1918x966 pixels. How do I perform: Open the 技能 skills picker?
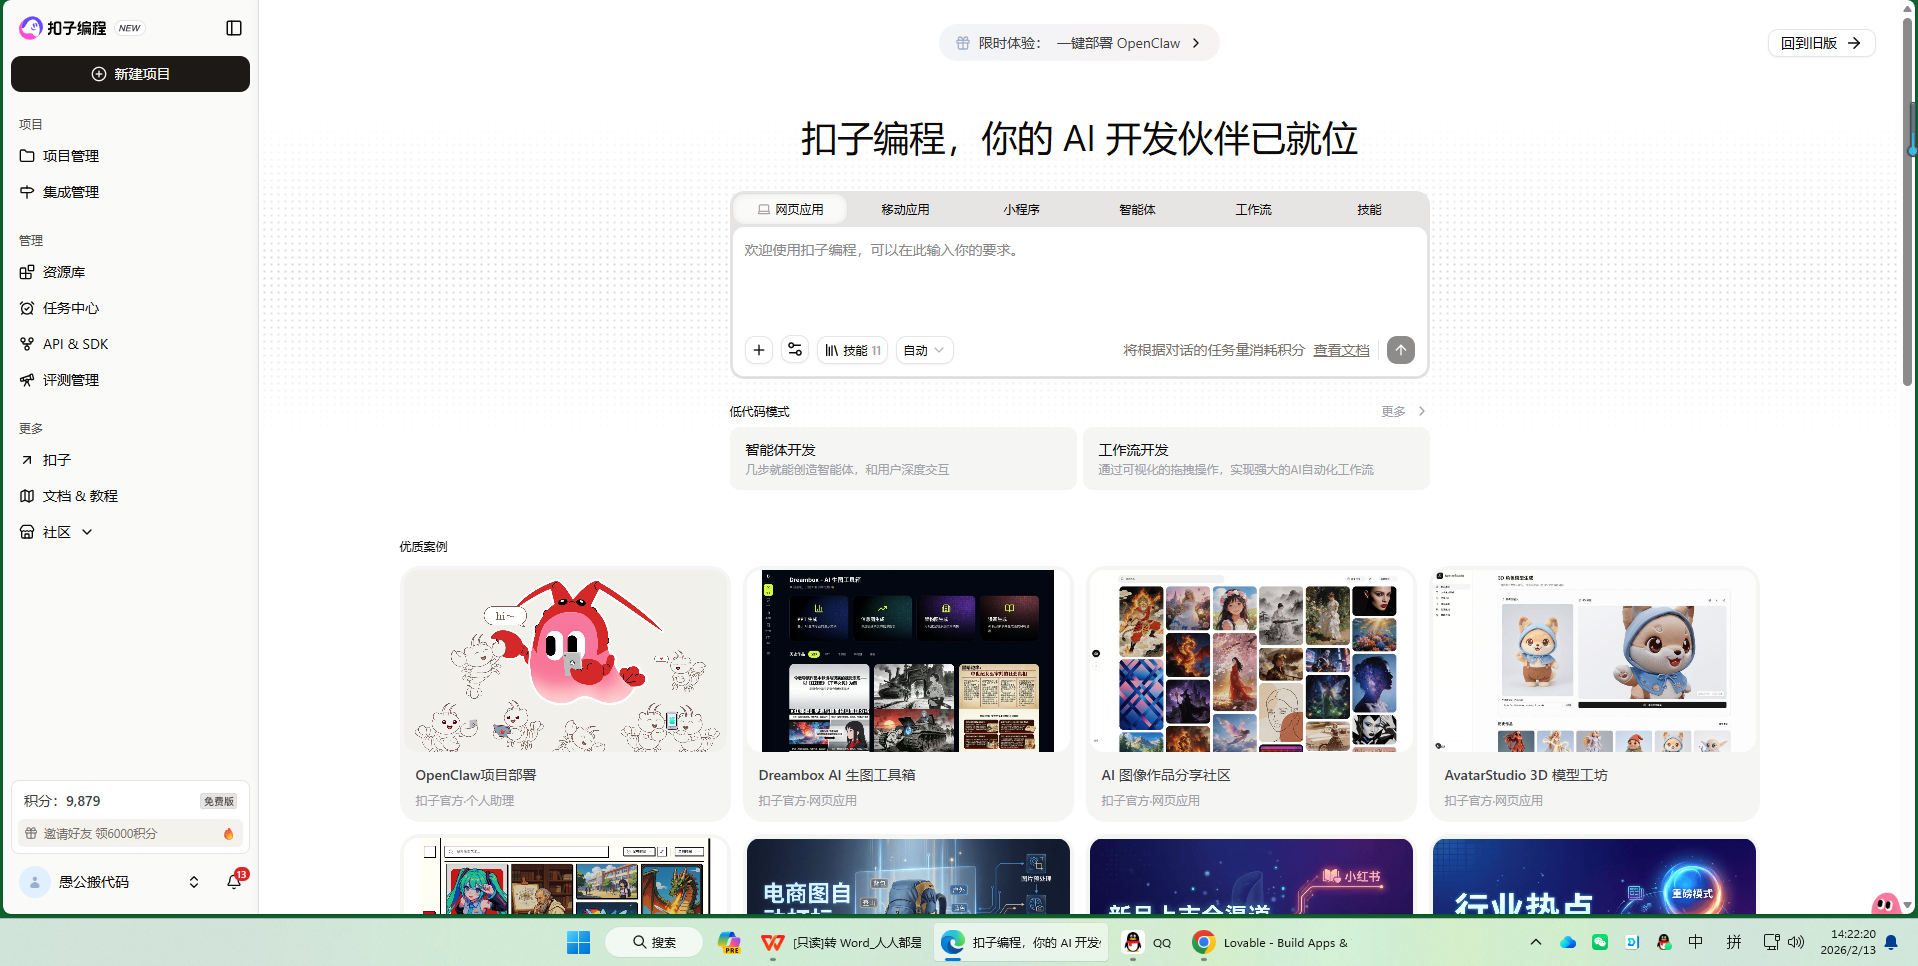(853, 350)
